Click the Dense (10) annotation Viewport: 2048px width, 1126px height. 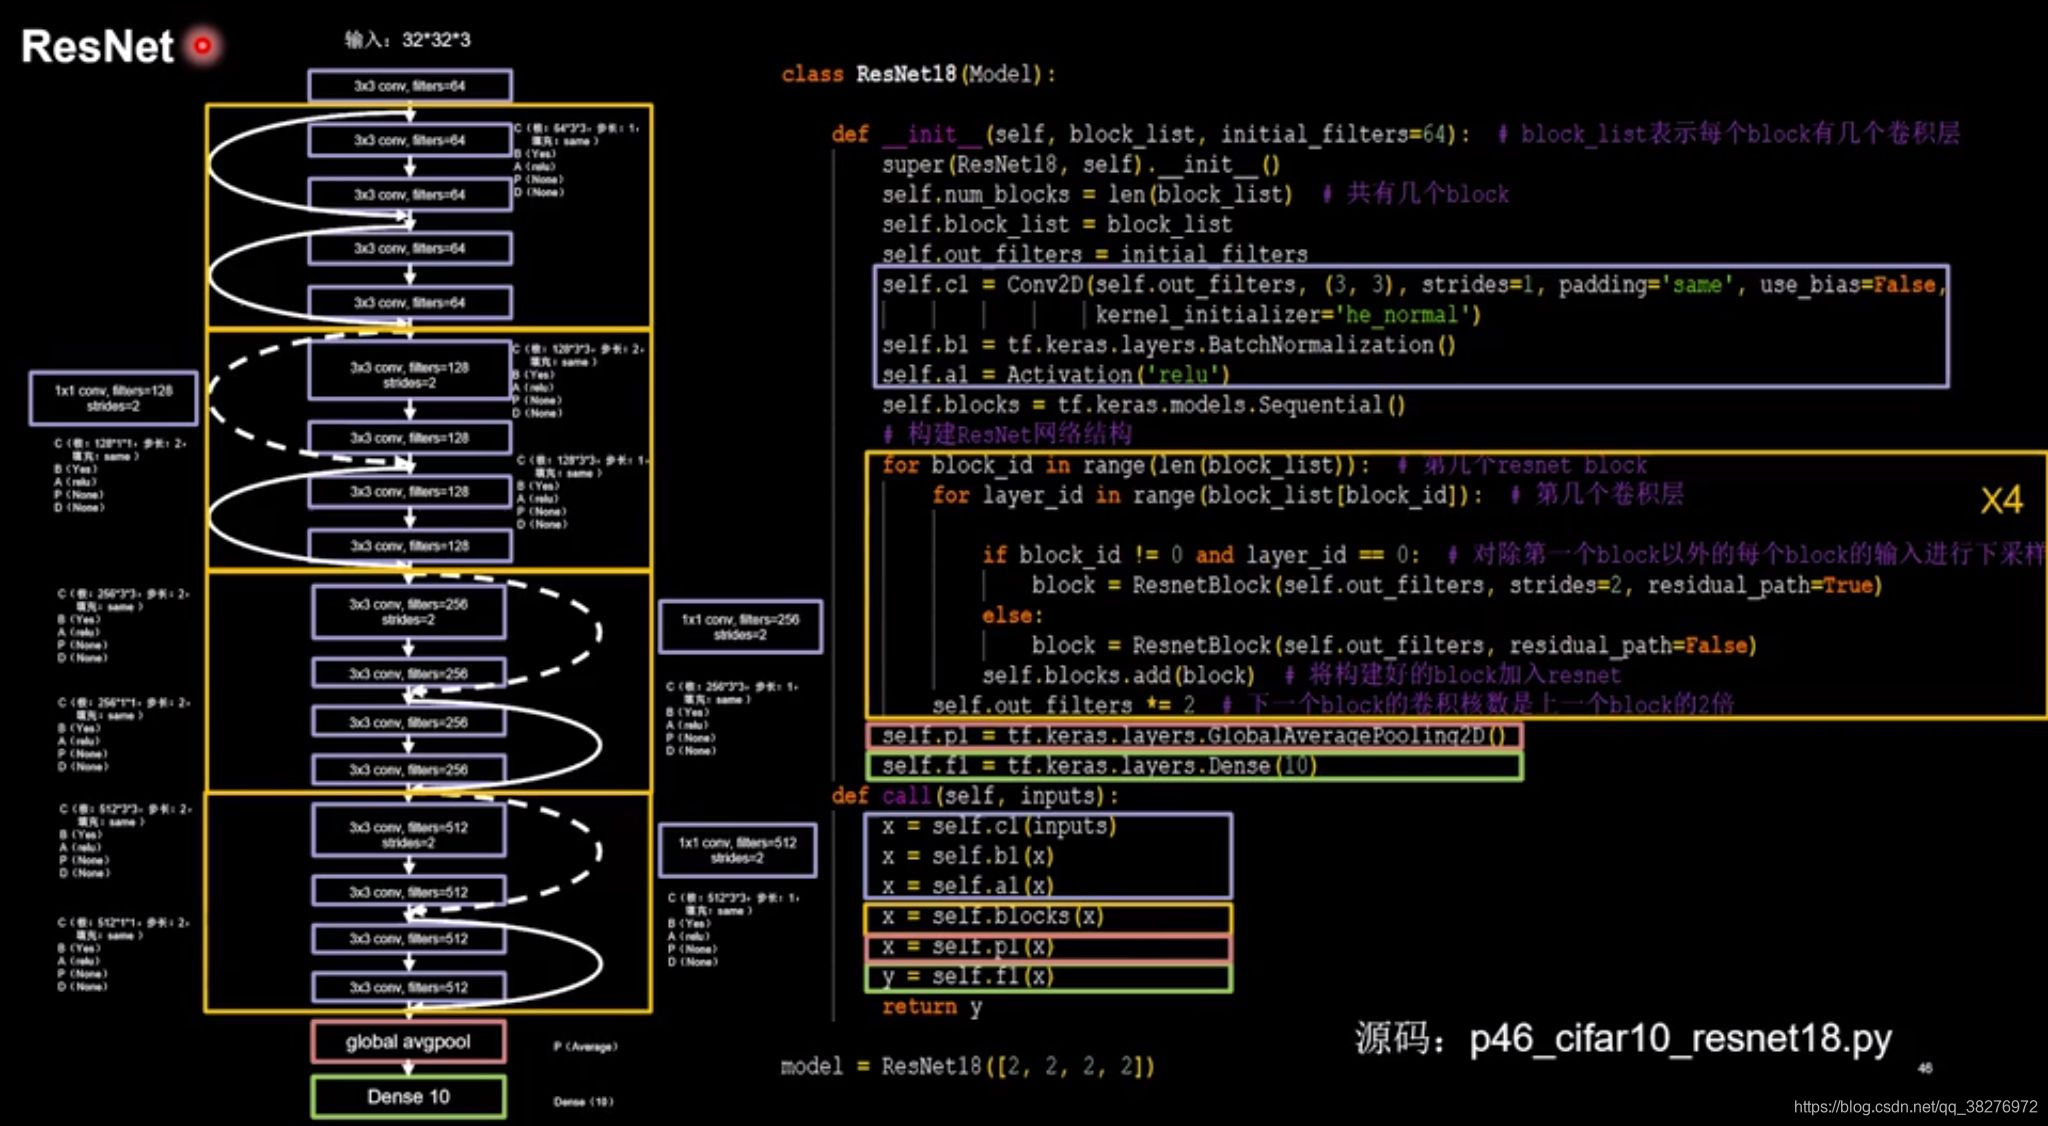click(x=583, y=1102)
